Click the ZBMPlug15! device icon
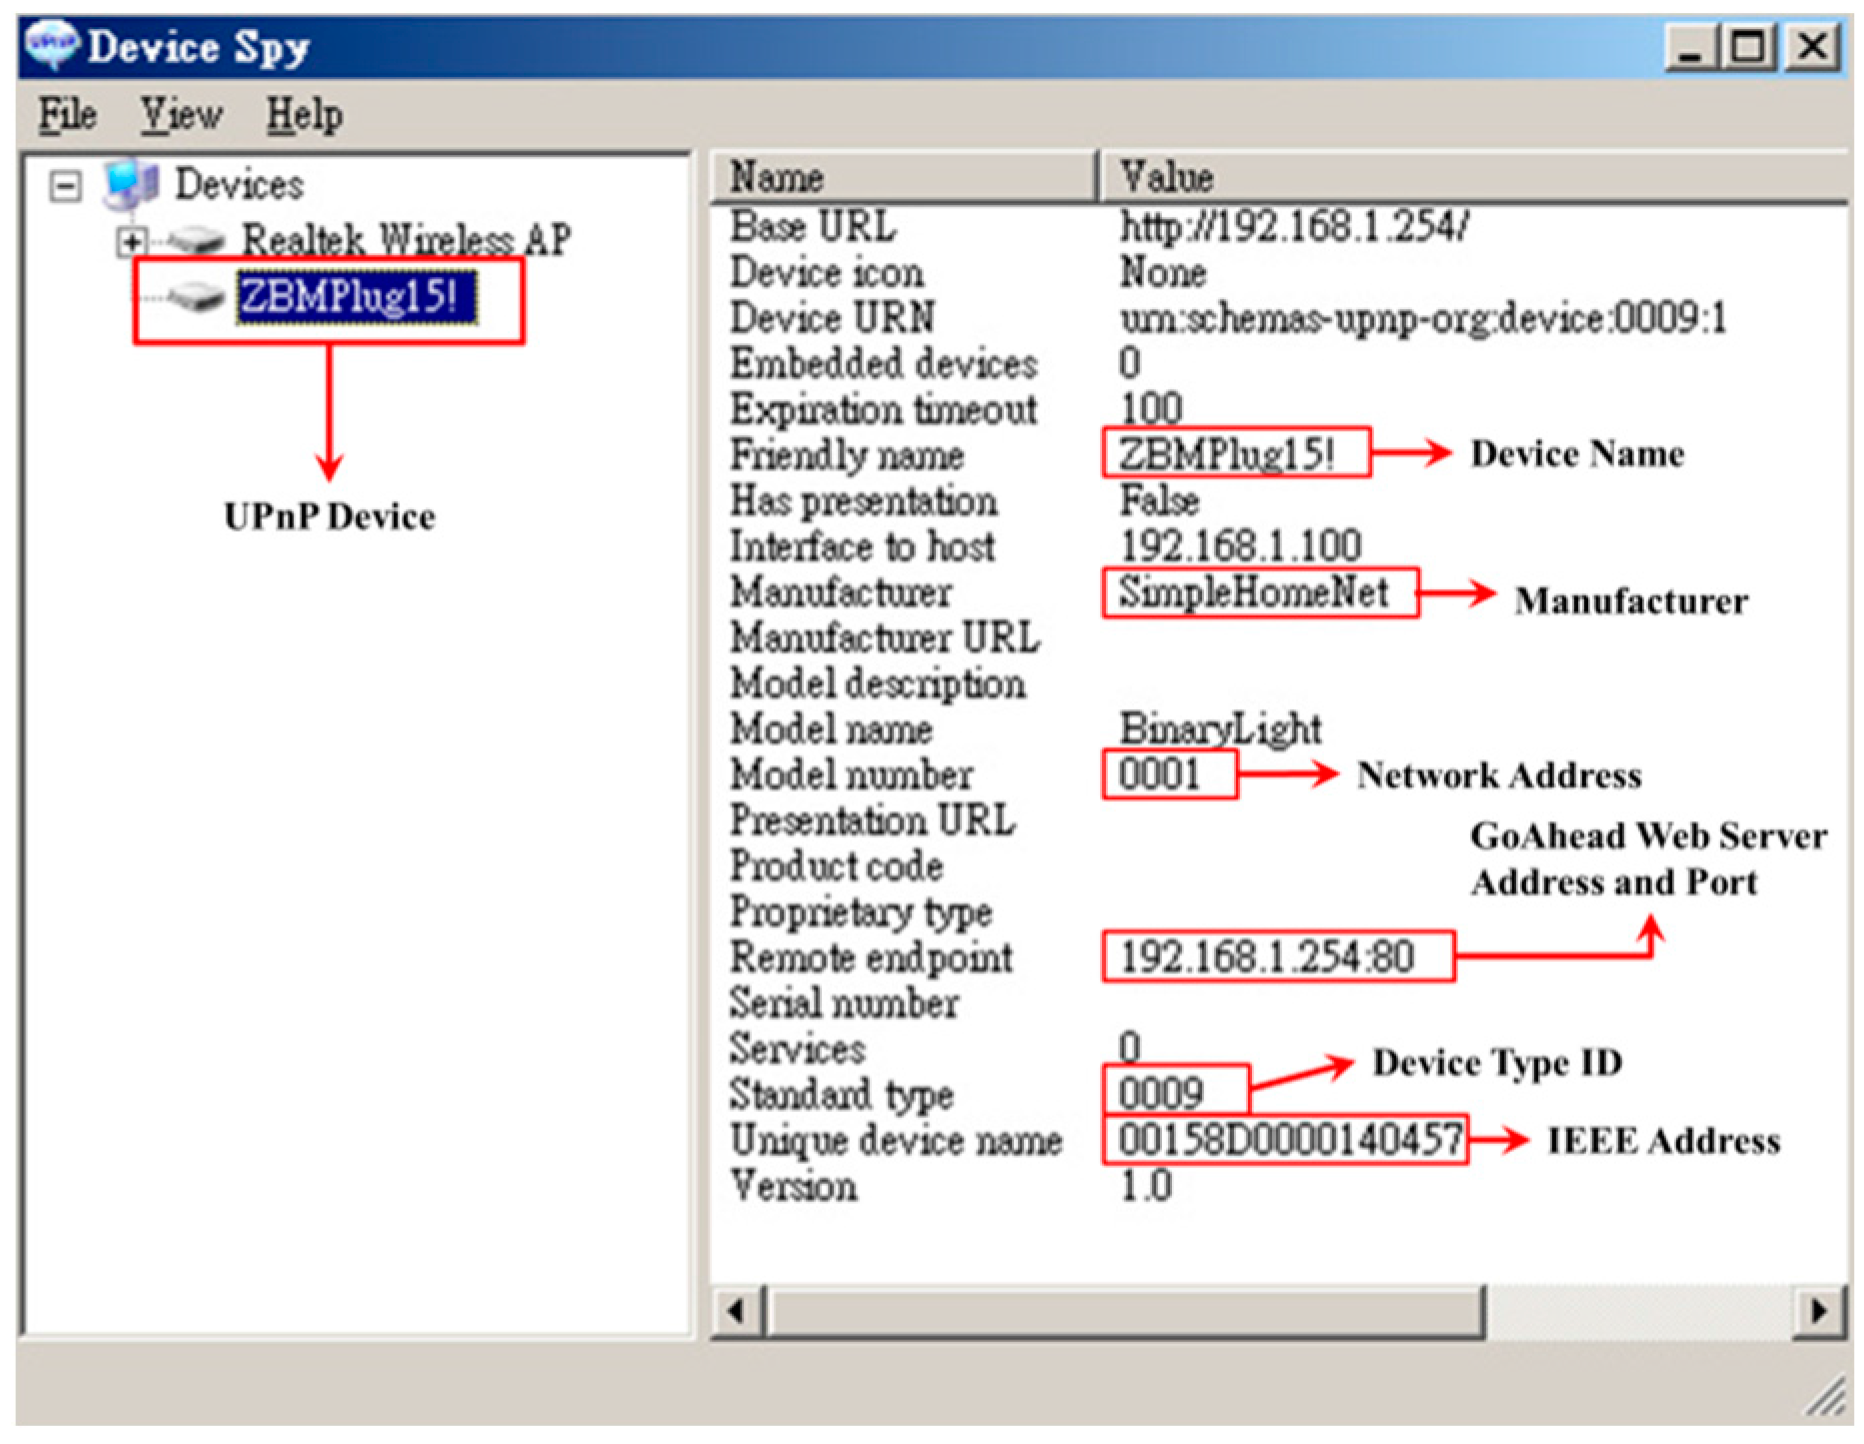 196,297
